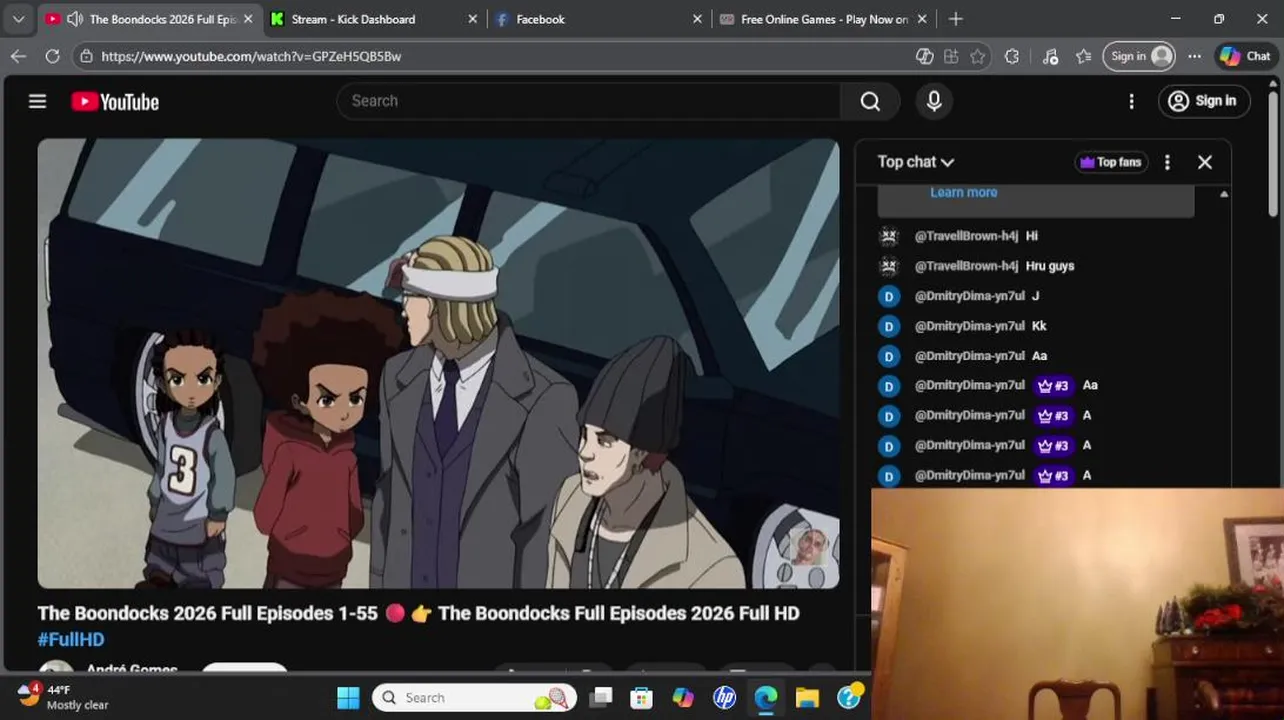Close the live chat panel
The height and width of the screenshot is (720, 1284).
pos(1205,162)
